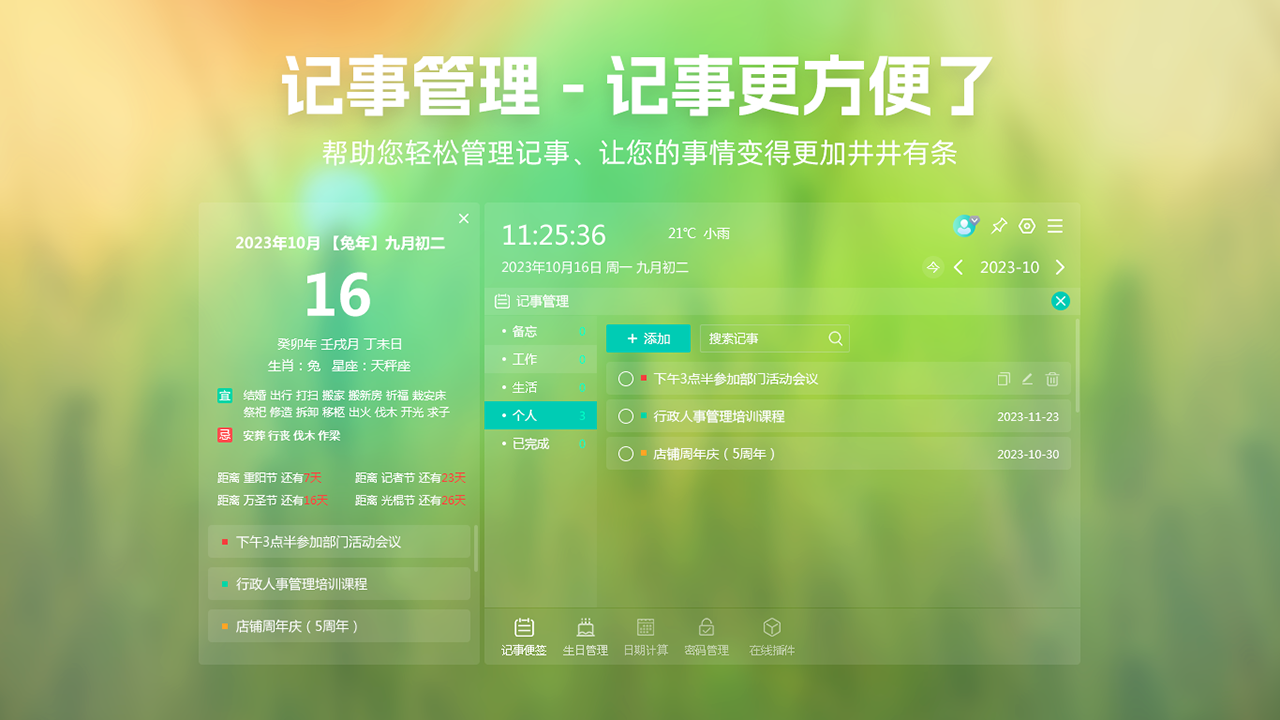Go to next month arrow
Image resolution: width=1280 pixels, height=720 pixels.
pyautogui.click(x=1060, y=267)
